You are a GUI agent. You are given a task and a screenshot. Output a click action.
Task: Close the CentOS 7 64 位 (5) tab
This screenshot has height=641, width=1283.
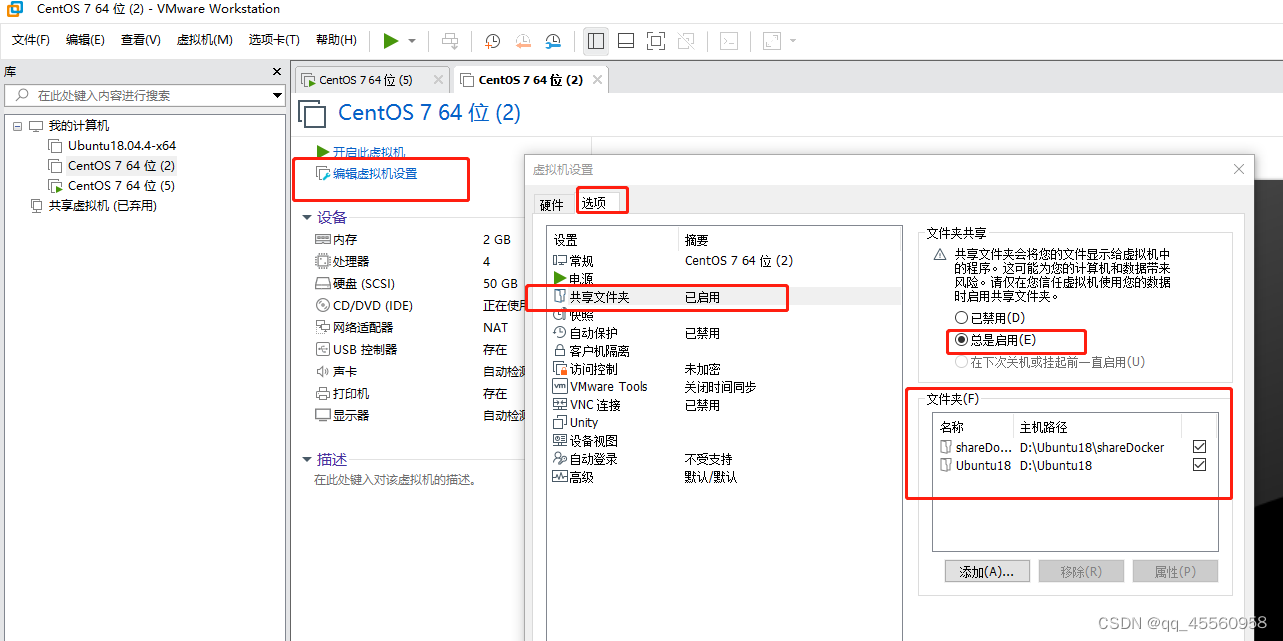pyautogui.click(x=437, y=80)
